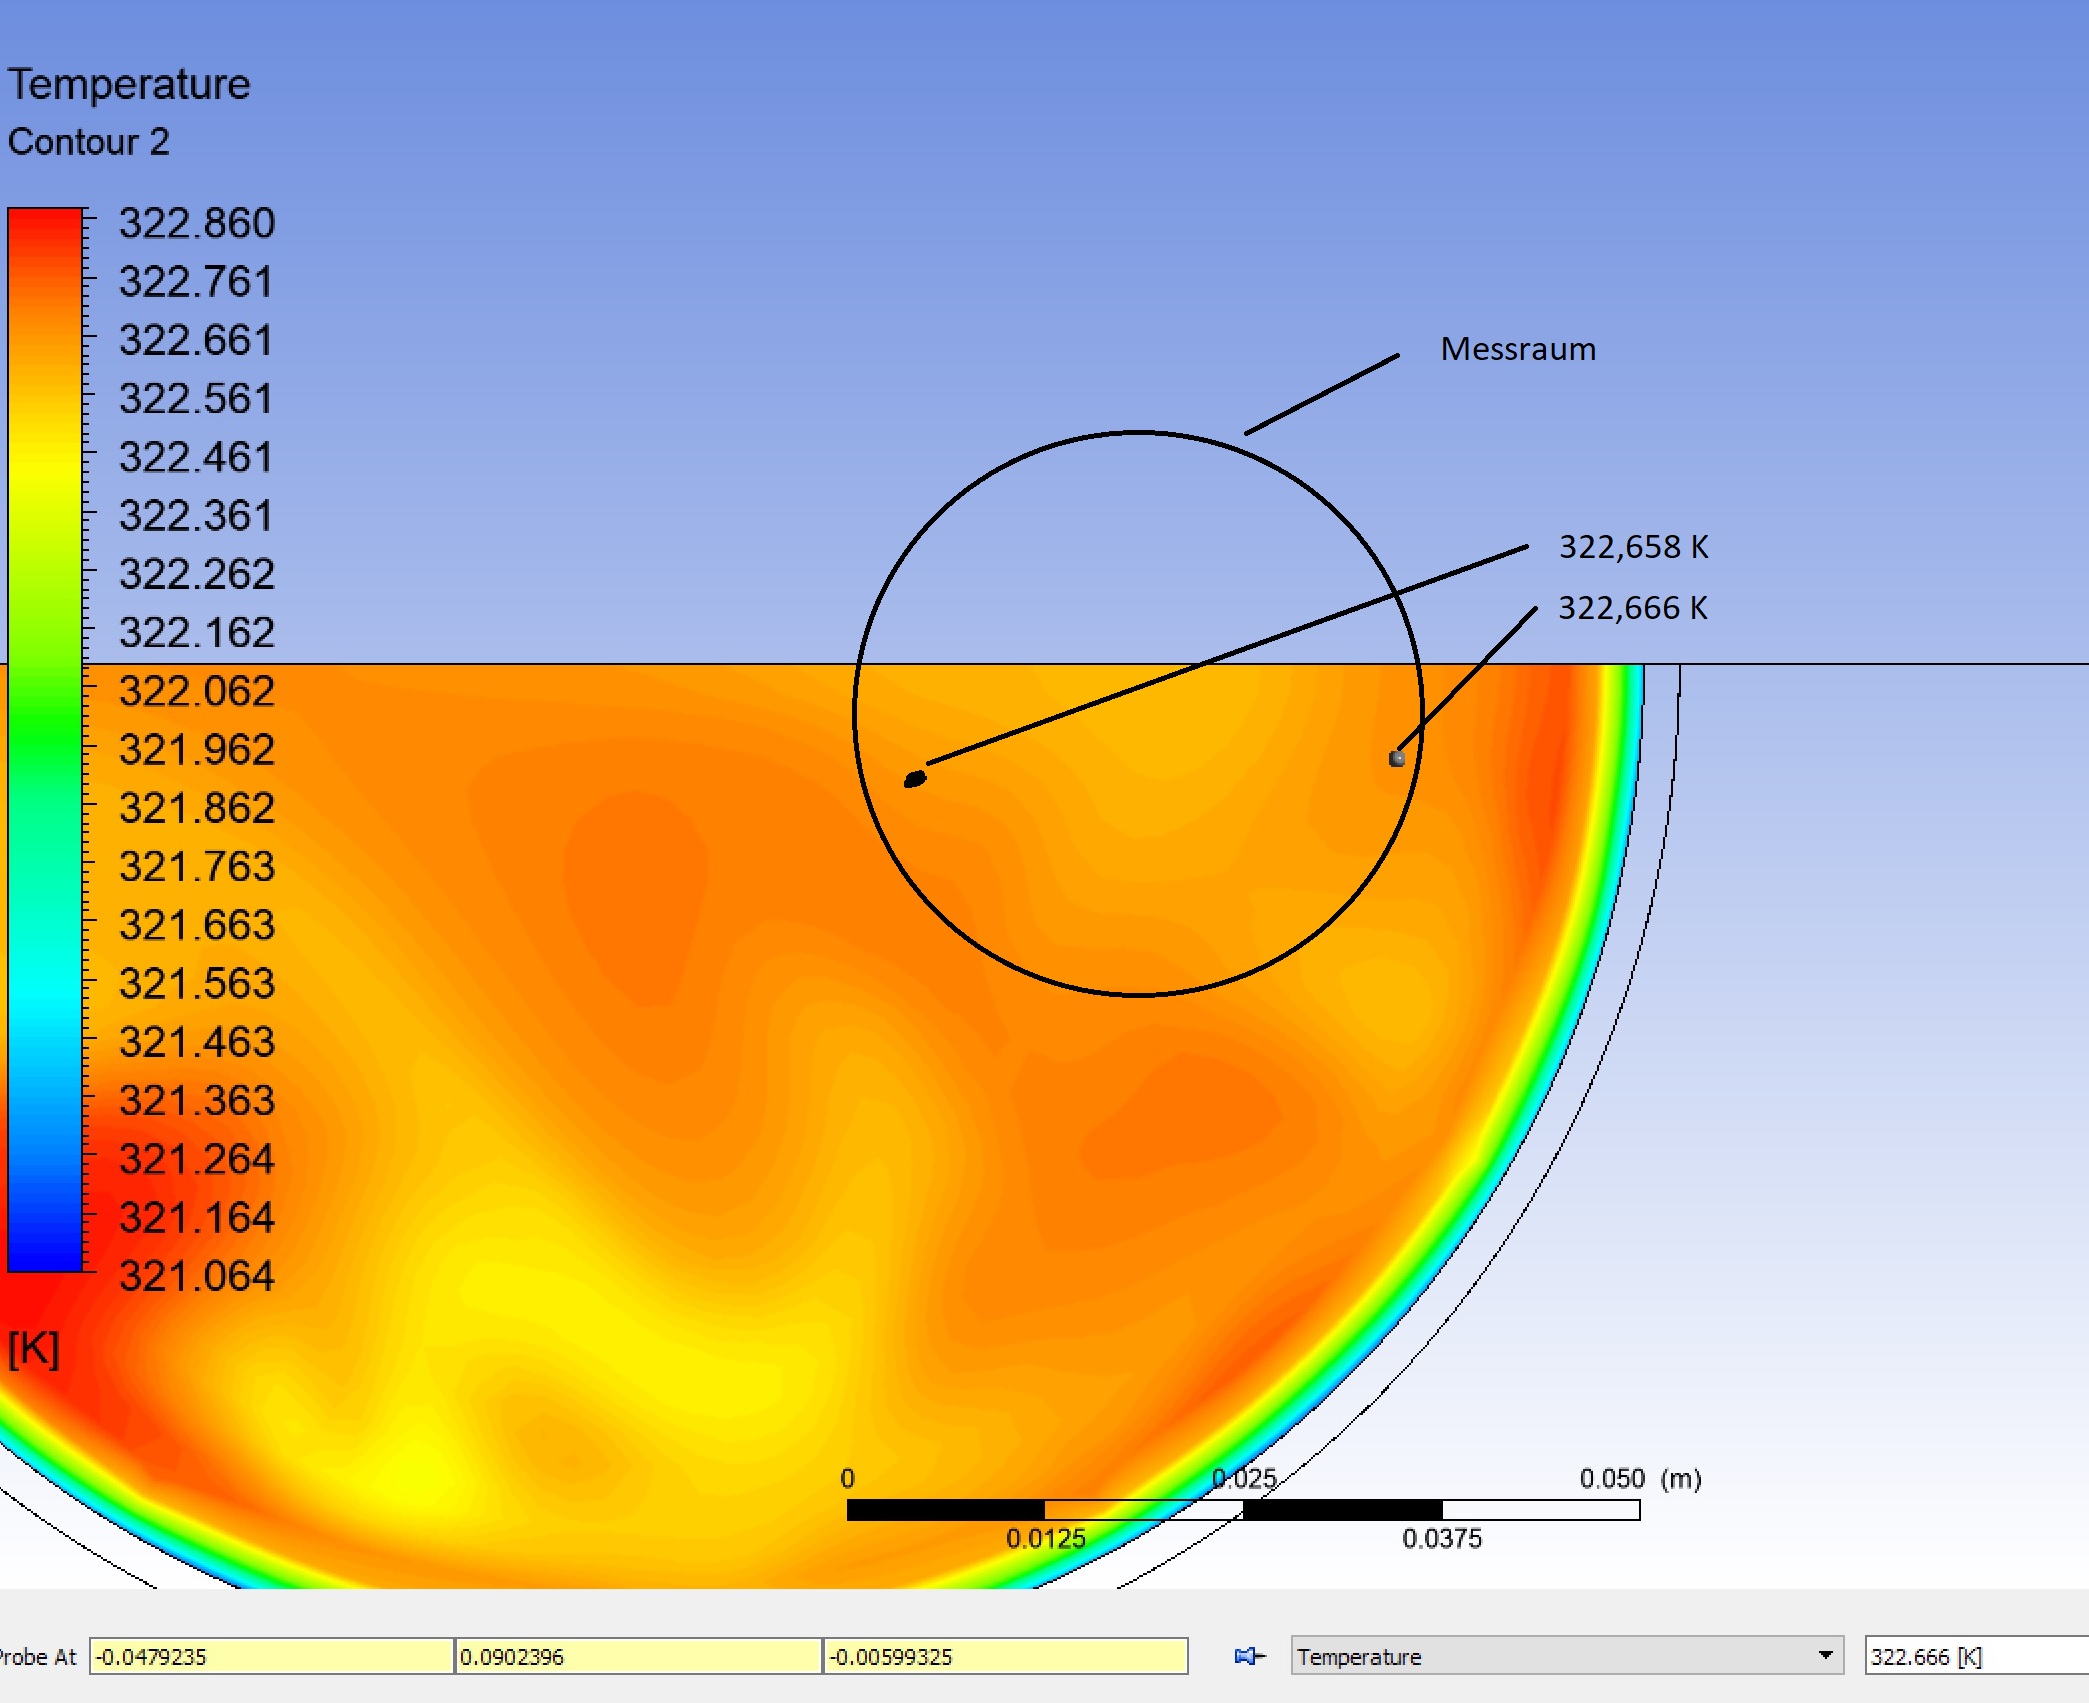Click the probe X coordinate field -0.0479235

tap(270, 1656)
